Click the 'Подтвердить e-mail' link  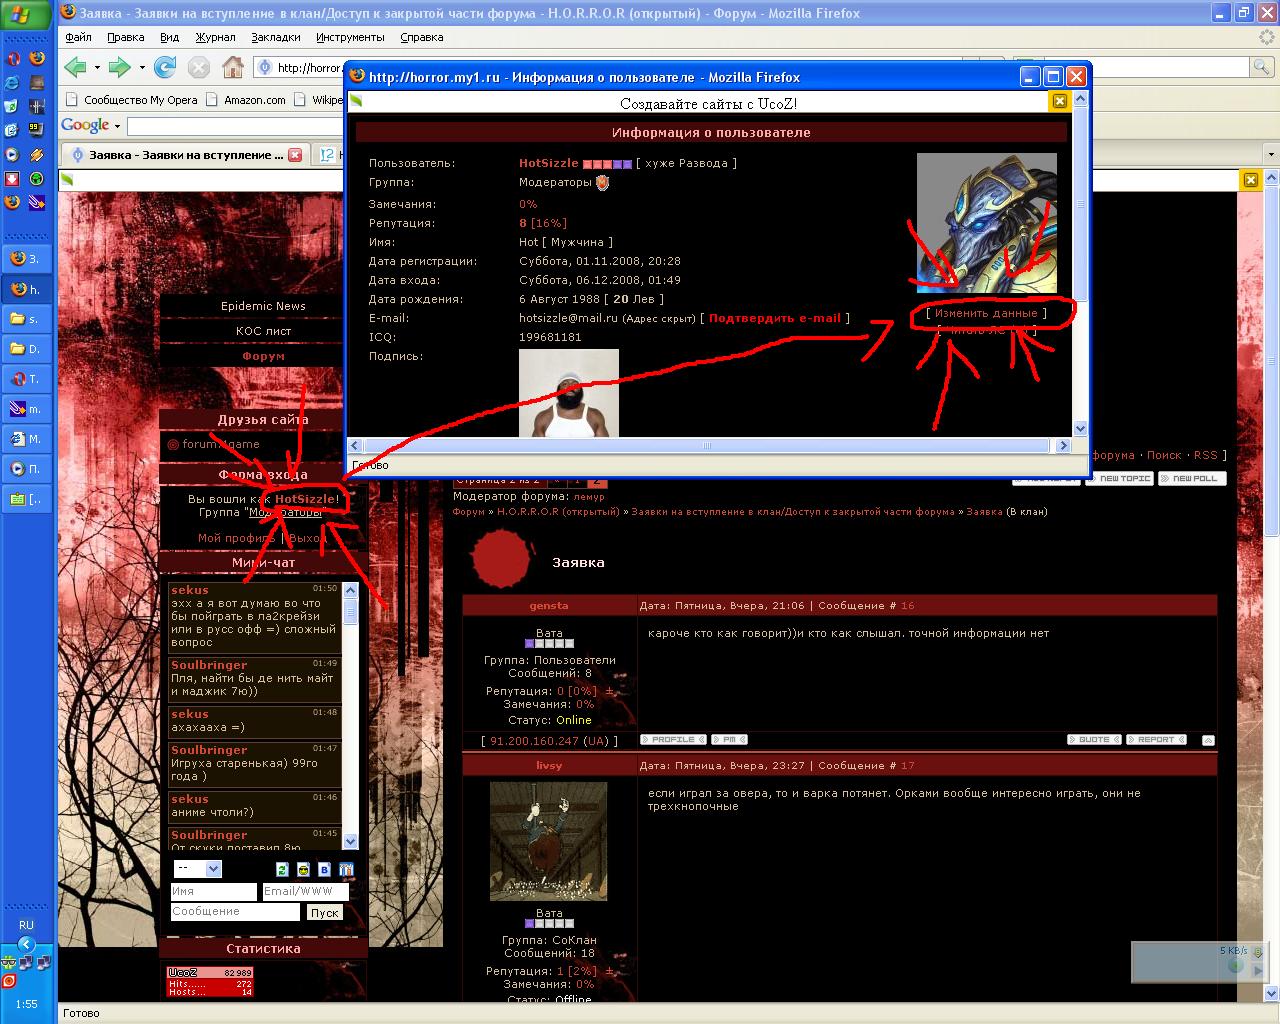[775, 318]
